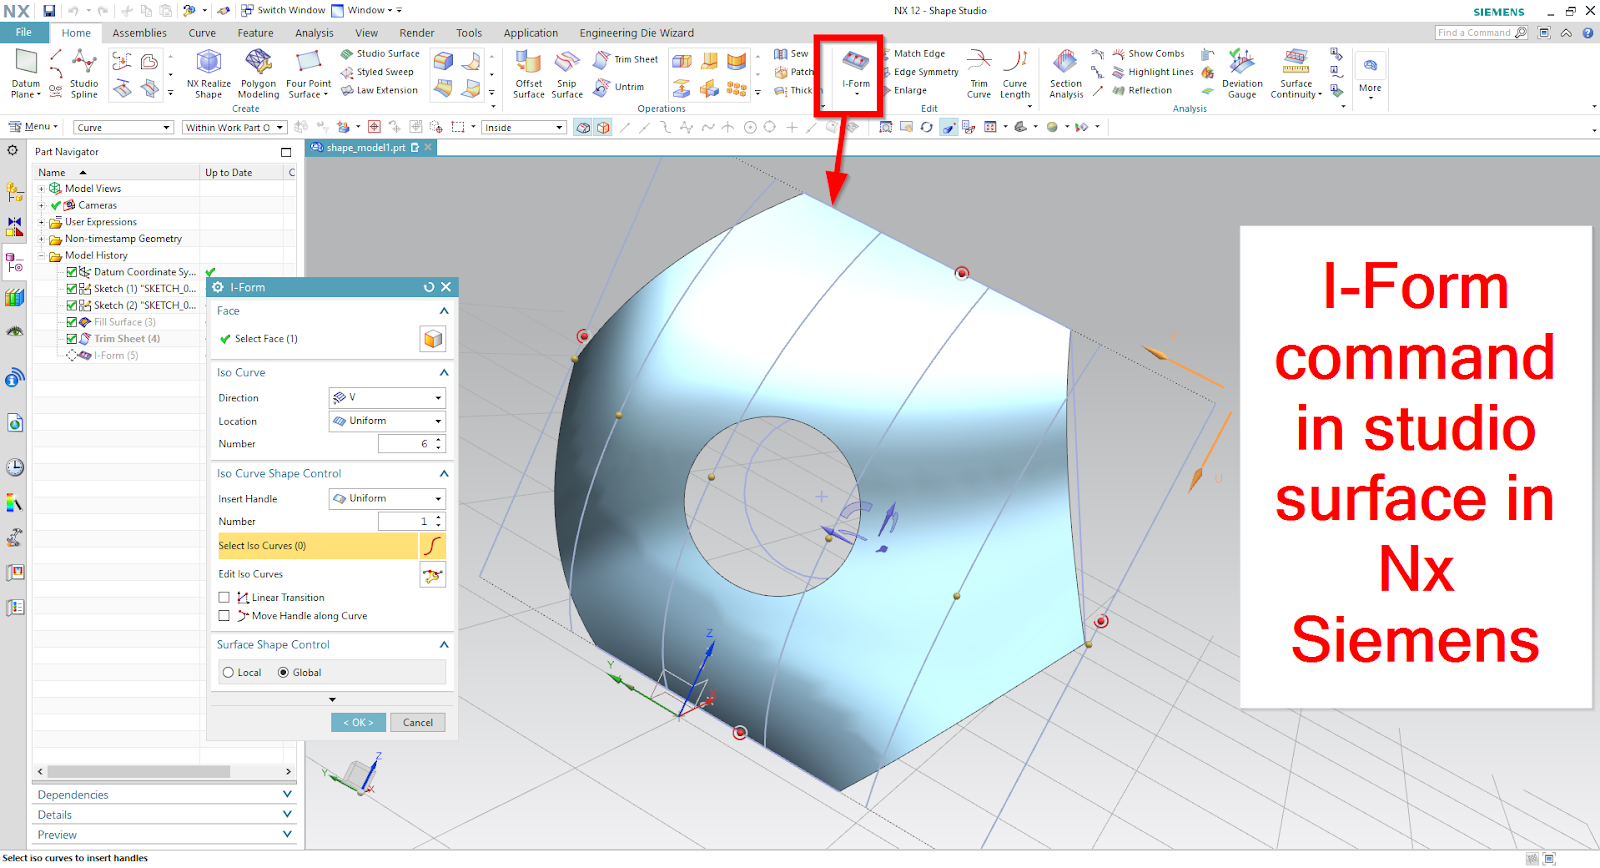This screenshot has width=1600, height=868.
Task: Collapse the Surface Shape Control section
Action: click(x=444, y=645)
